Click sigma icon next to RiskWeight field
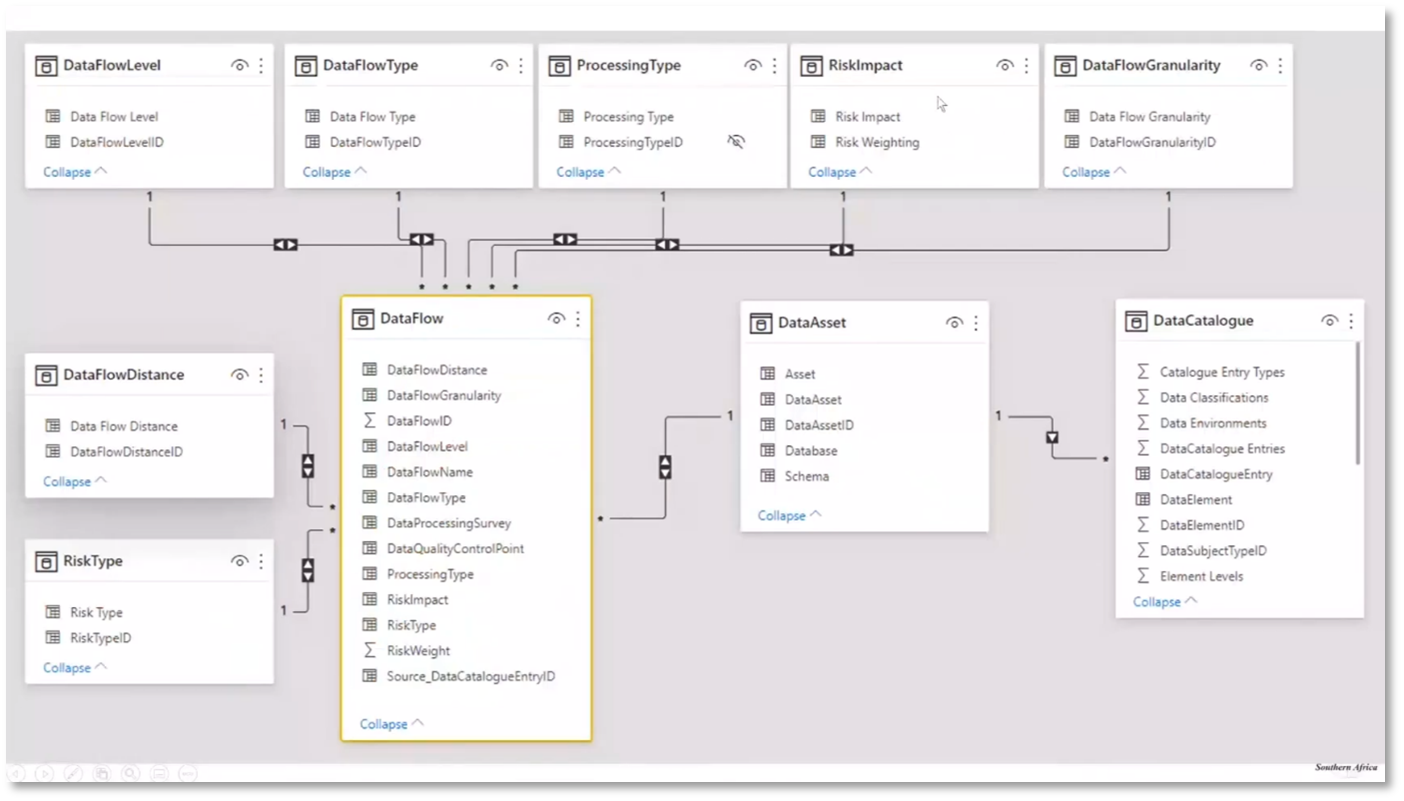 (370, 651)
